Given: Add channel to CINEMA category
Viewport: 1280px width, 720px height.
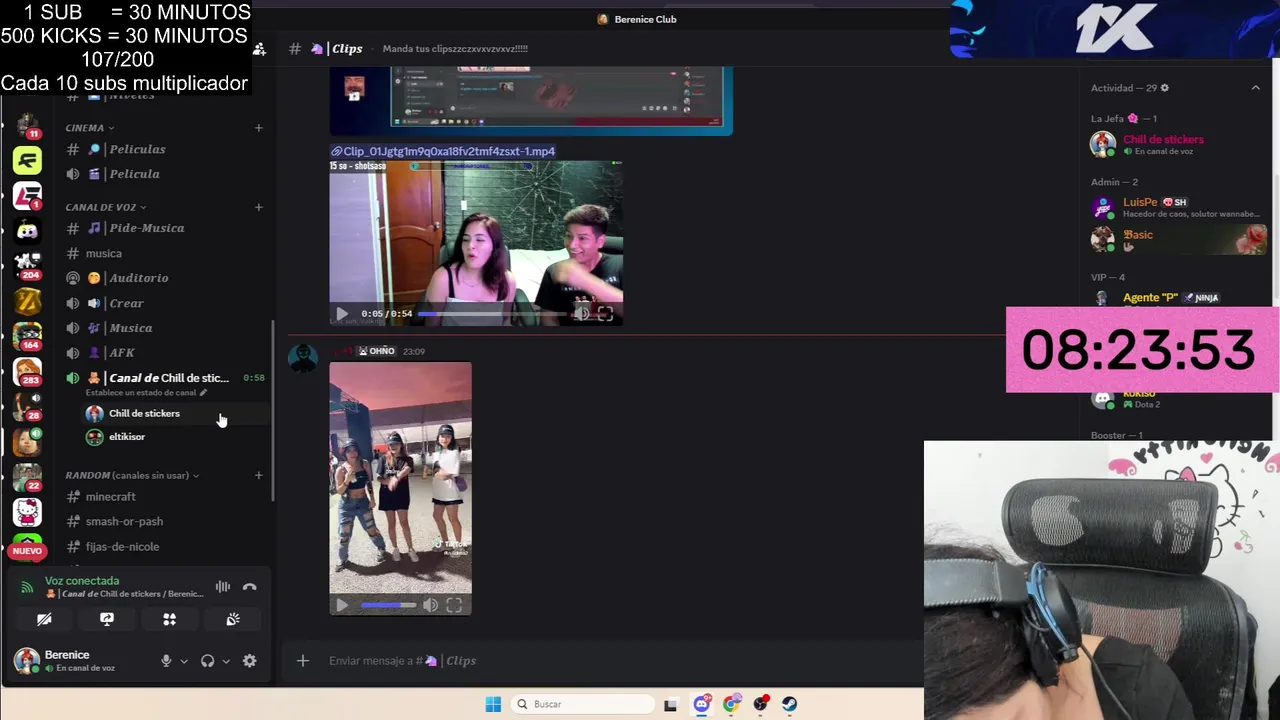Looking at the screenshot, I should (x=259, y=128).
